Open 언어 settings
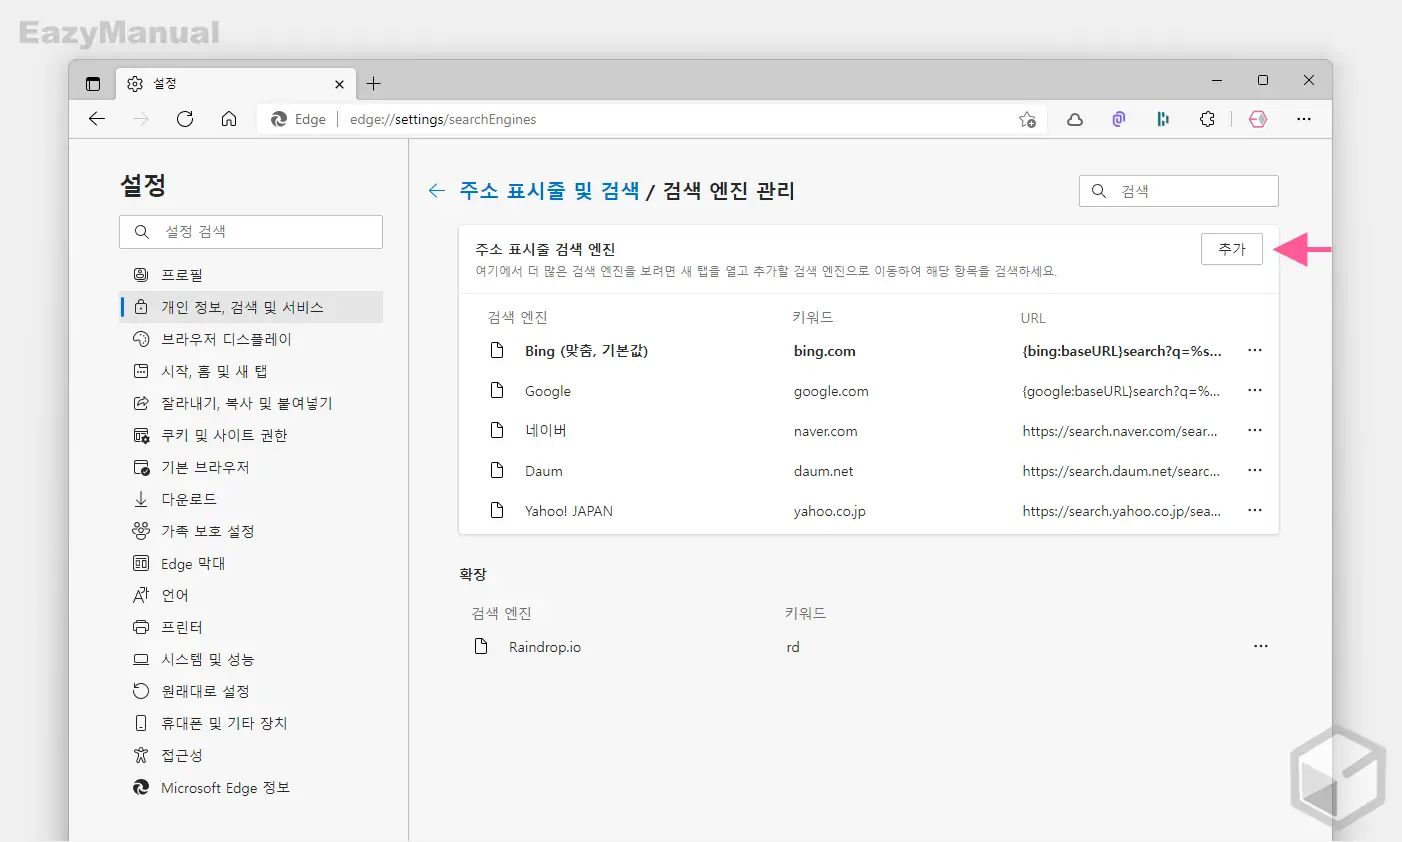1402x842 pixels. point(251,595)
